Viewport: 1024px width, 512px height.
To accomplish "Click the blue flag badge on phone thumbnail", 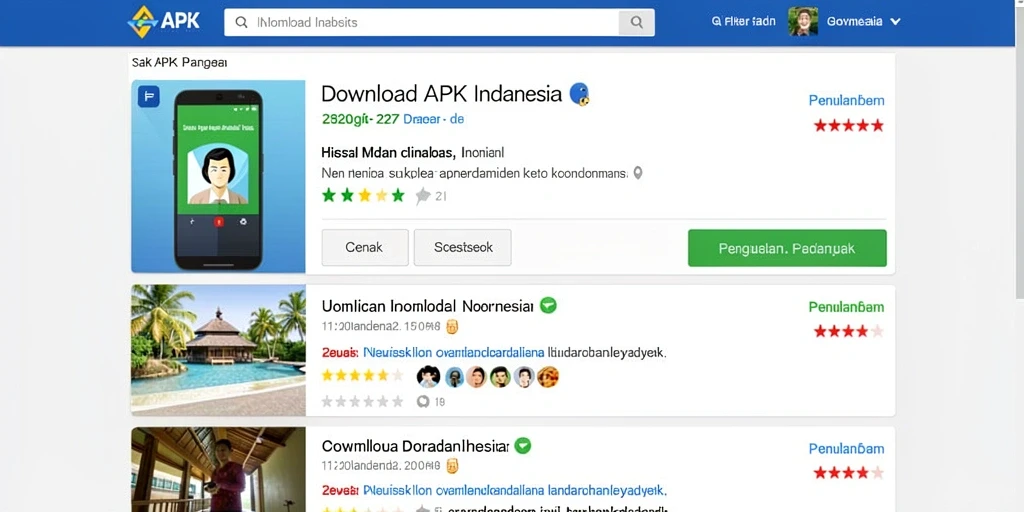I will [x=148, y=97].
